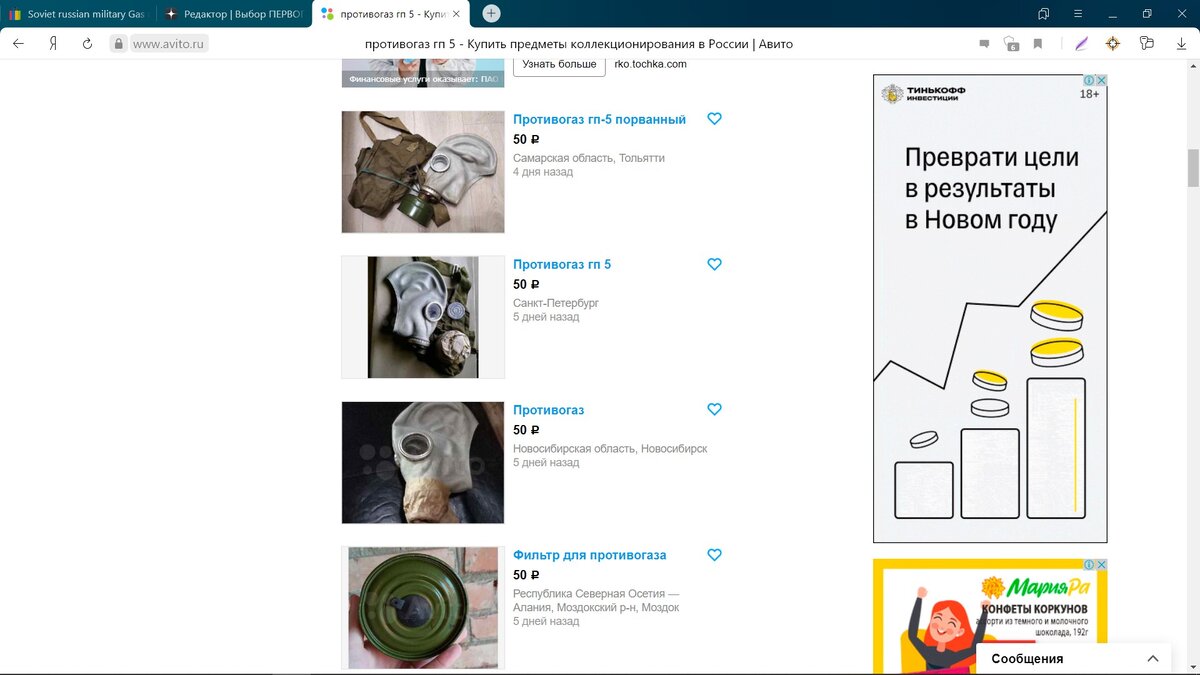1200x675 pixels.
Task: Add Новосибирск Противогаз listing to favorites
Action: (714, 410)
